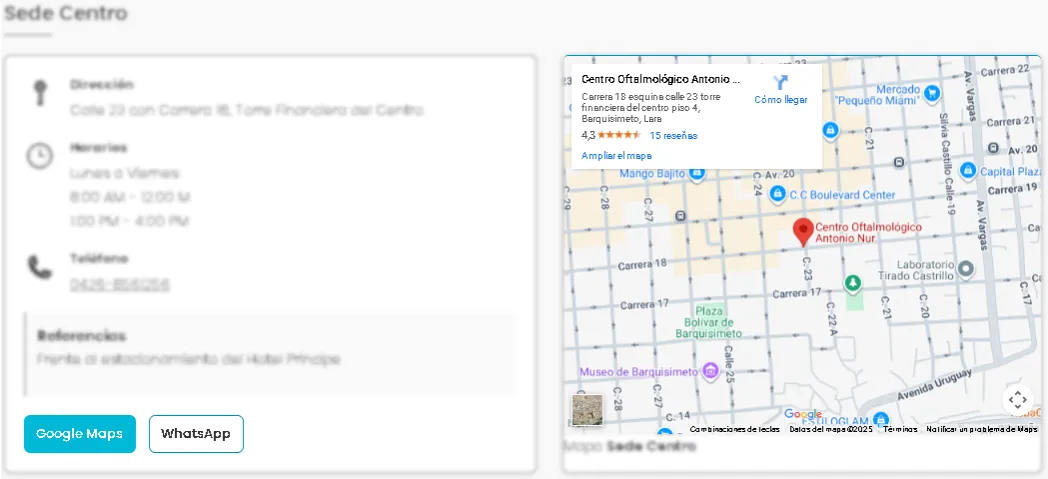Select the Laboratorio Tirado Castrillo gray marker
Image resolution: width=1048 pixels, height=479 pixels.
(965, 269)
